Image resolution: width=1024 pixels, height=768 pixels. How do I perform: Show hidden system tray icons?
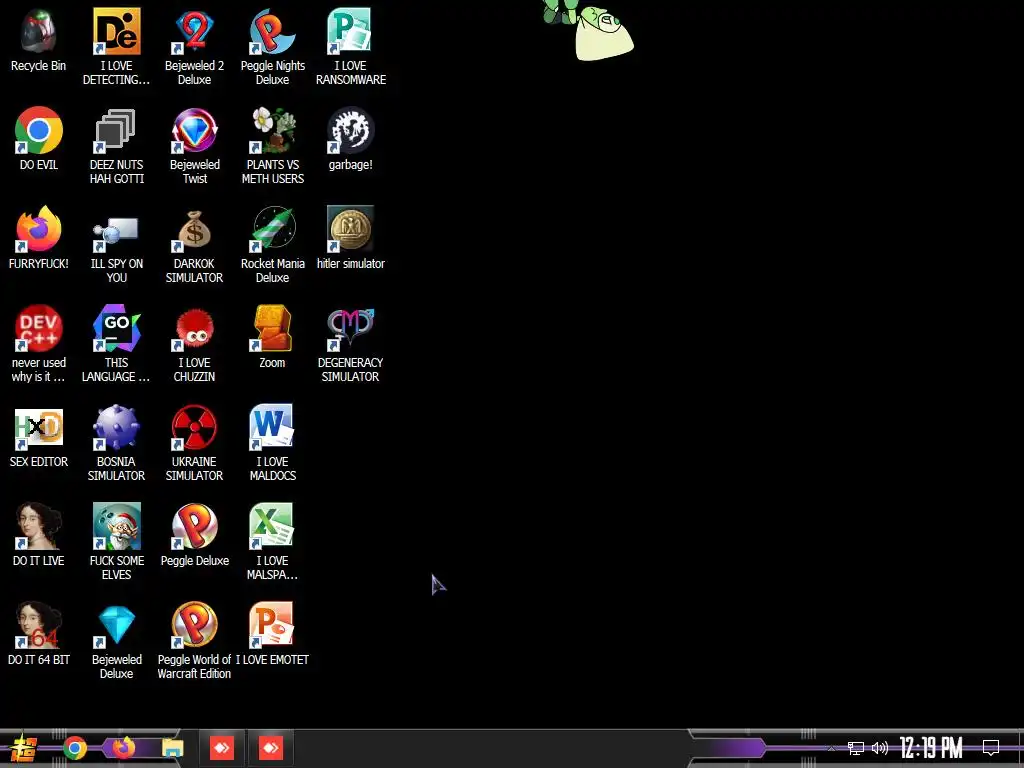(x=831, y=748)
